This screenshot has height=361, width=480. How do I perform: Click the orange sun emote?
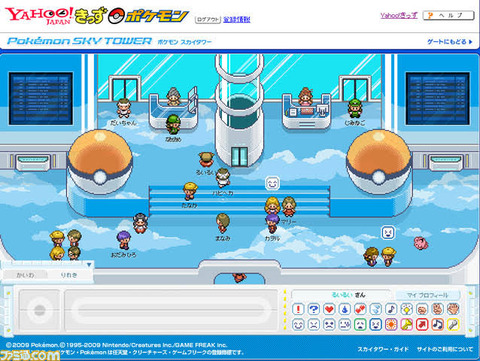(391, 324)
